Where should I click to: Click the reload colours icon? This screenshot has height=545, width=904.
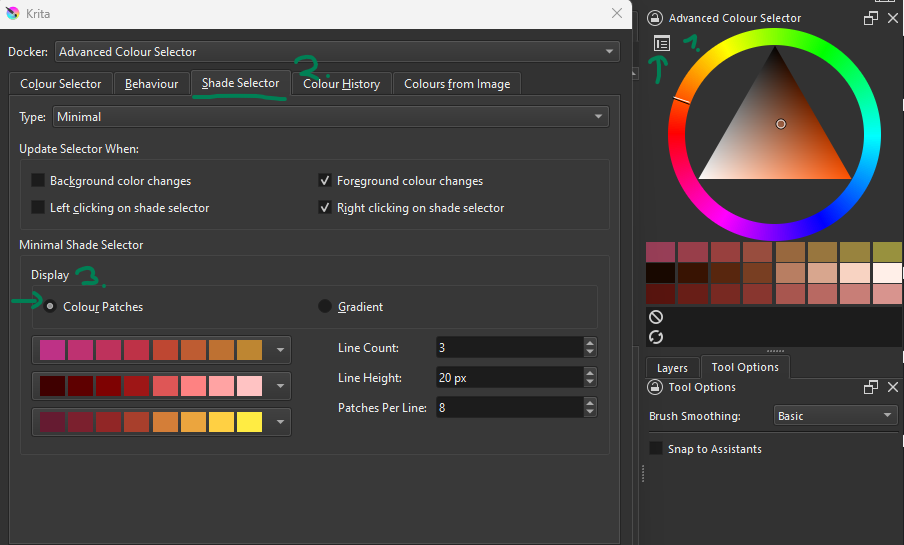[x=656, y=337]
